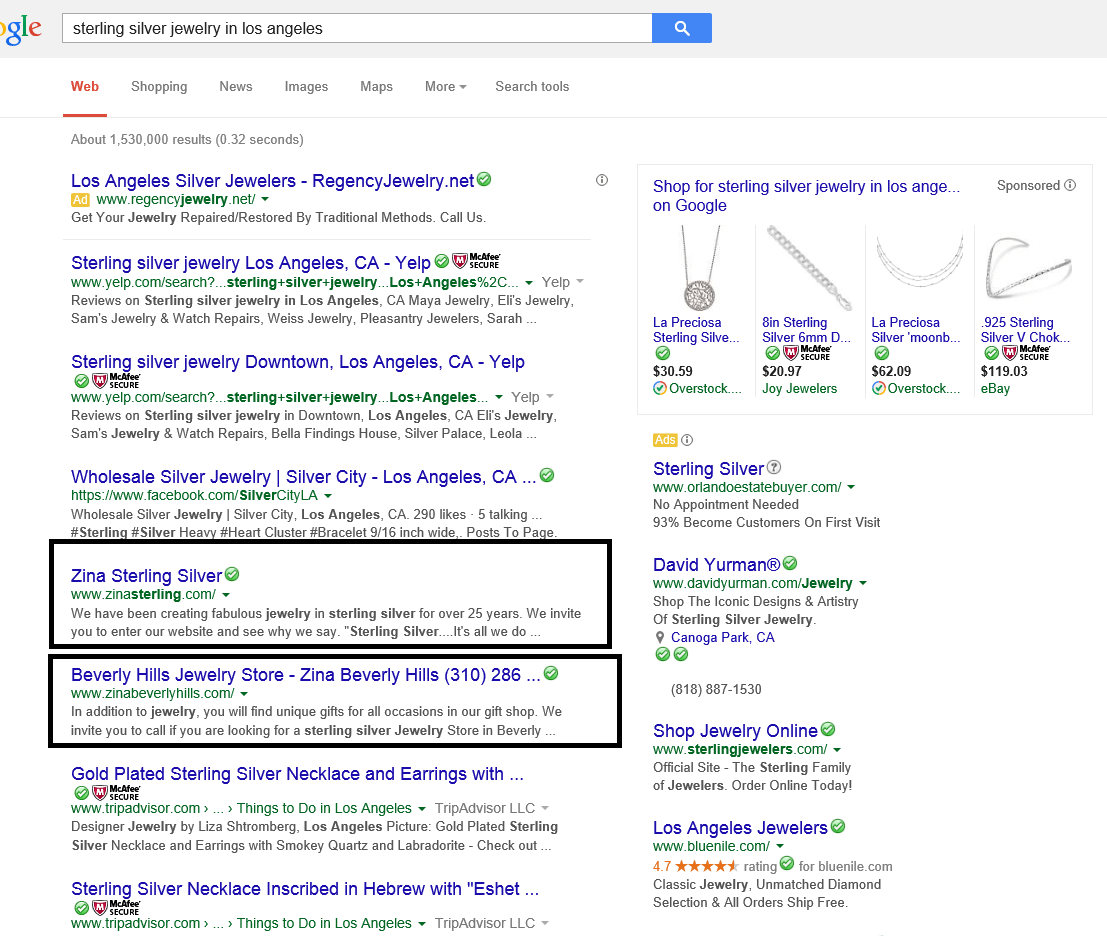
Task: Open the 'Los Angeles Jewelers' bluenile ad
Action: pyautogui.click(x=740, y=828)
